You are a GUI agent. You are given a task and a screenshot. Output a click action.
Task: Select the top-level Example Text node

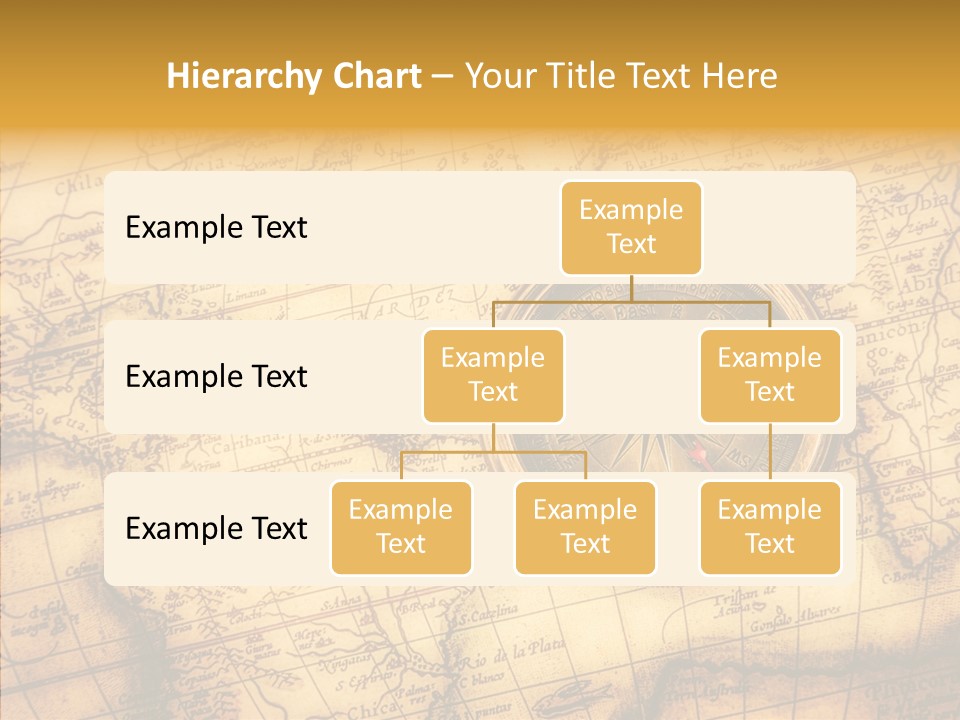(x=631, y=227)
